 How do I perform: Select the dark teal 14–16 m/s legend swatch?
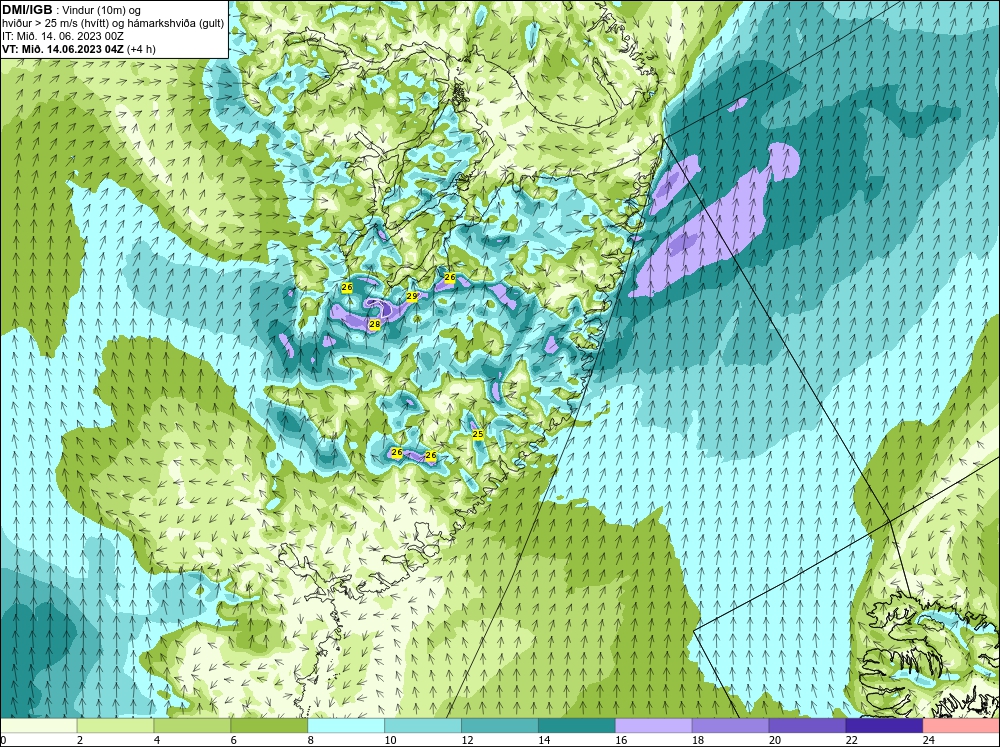pyautogui.click(x=577, y=726)
